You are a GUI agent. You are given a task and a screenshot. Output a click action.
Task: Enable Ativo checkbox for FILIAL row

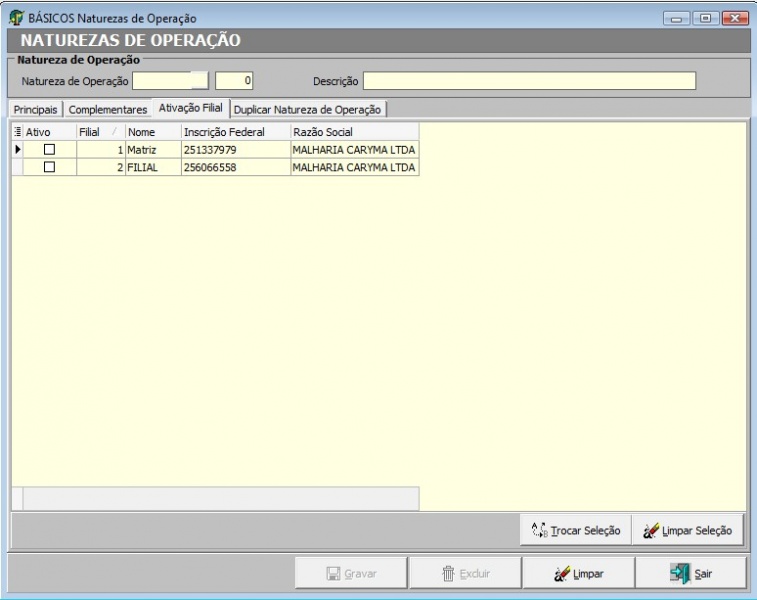point(49,167)
